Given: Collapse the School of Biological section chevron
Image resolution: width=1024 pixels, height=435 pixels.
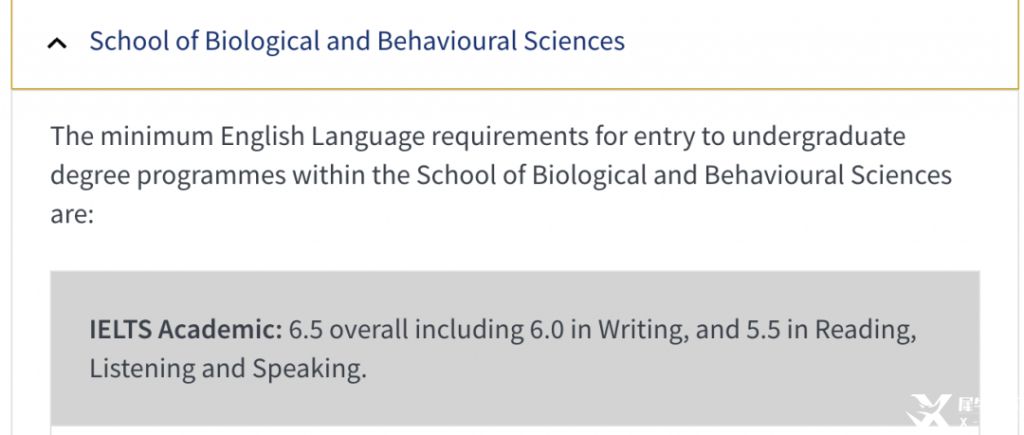Looking at the screenshot, I should pyautogui.click(x=57, y=43).
